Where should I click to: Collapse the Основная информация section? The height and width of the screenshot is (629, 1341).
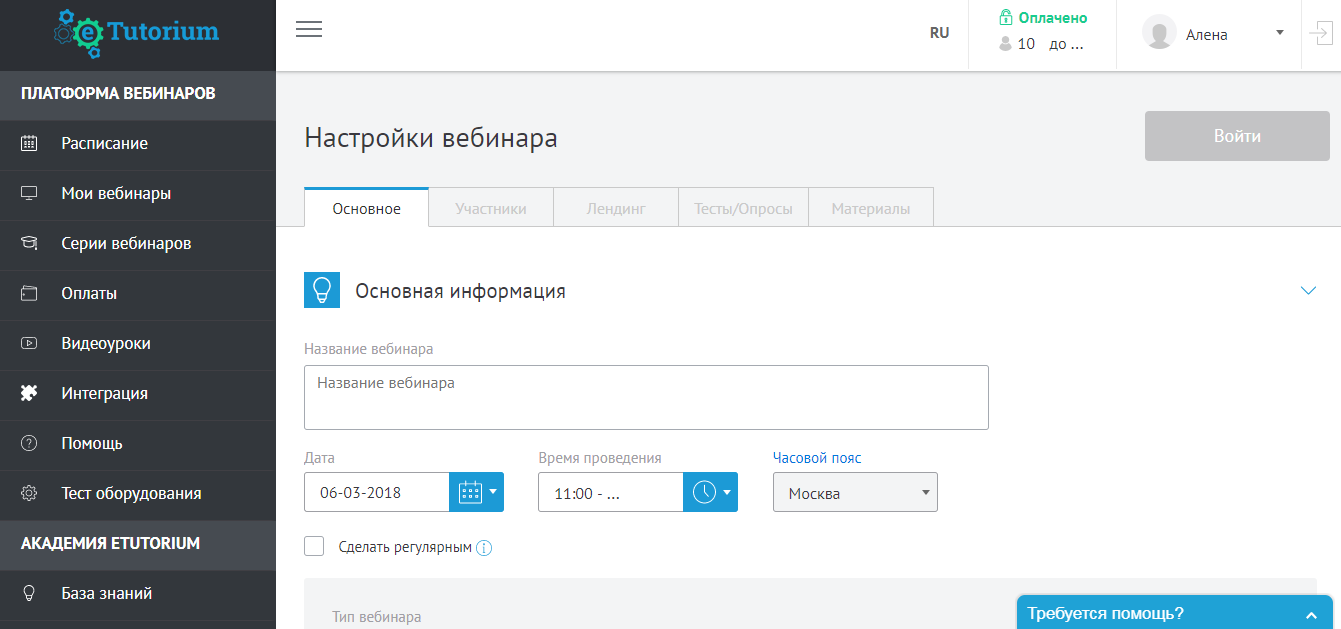click(1308, 290)
